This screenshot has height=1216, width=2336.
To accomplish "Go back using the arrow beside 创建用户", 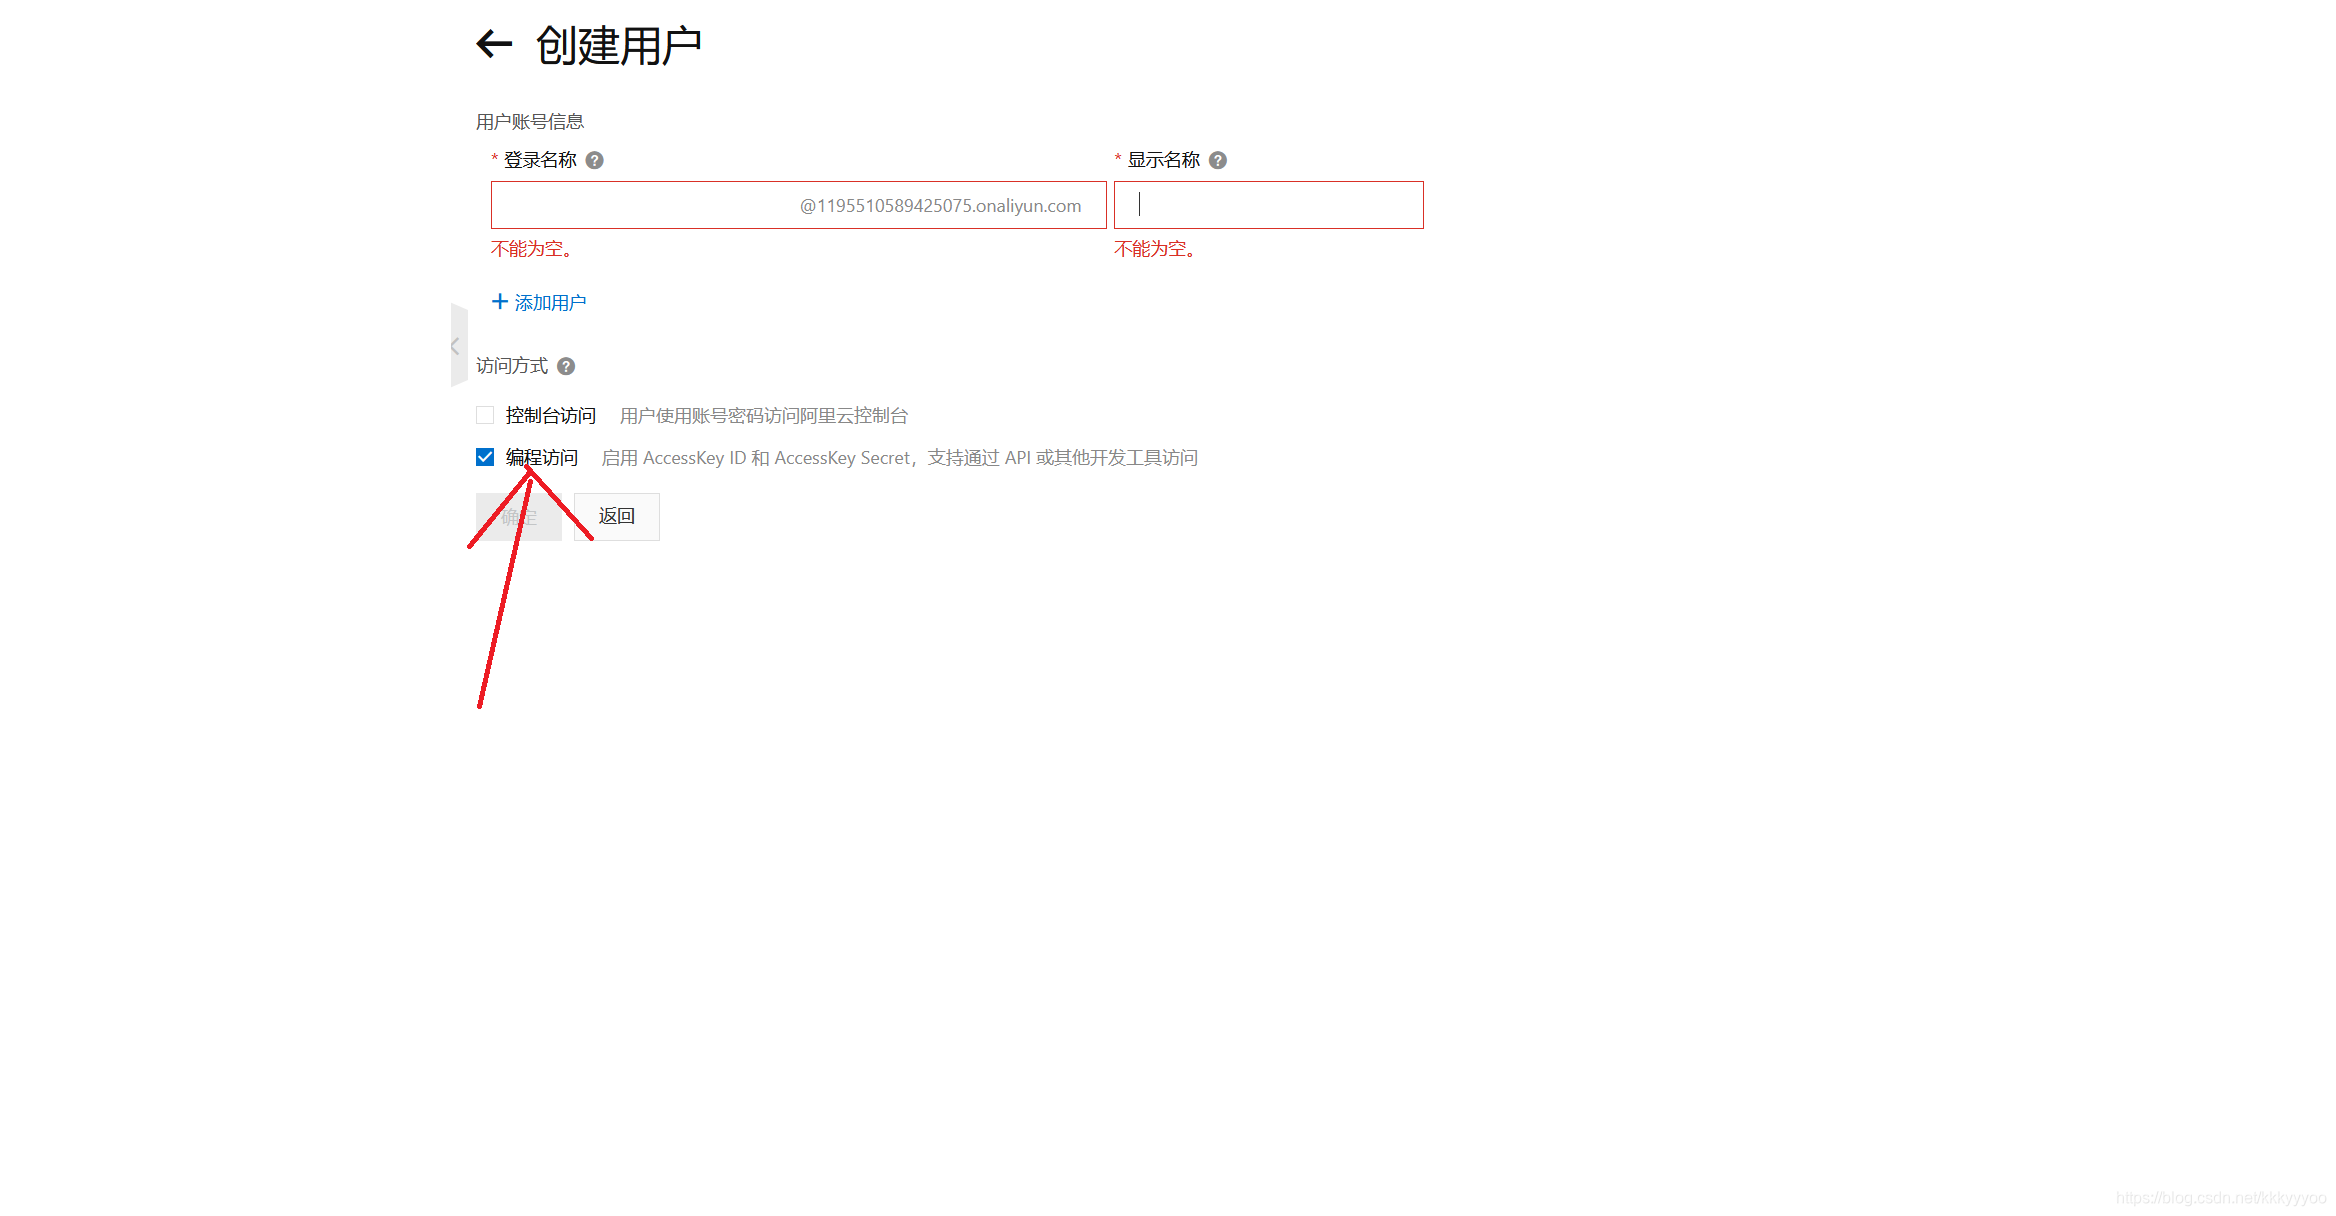I will tap(494, 44).
